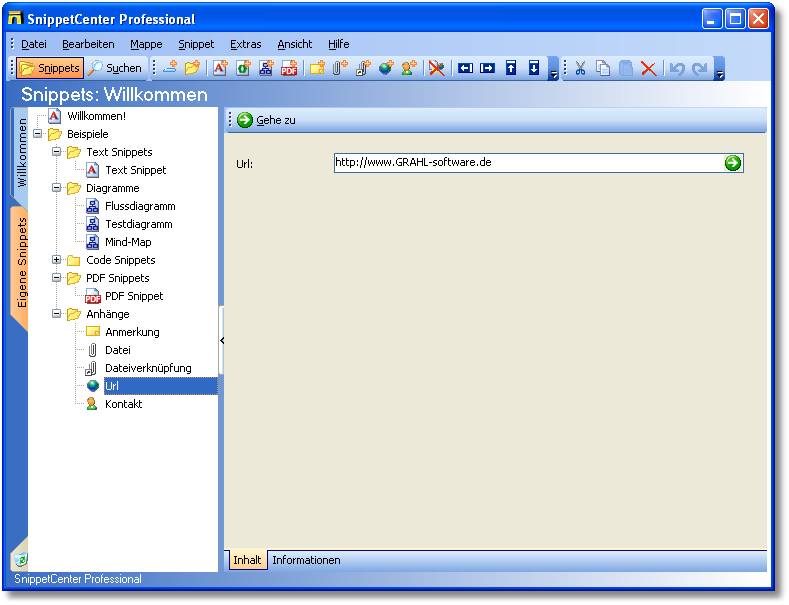
Task: Open the Snippet menu
Action: pyautogui.click(x=196, y=44)
